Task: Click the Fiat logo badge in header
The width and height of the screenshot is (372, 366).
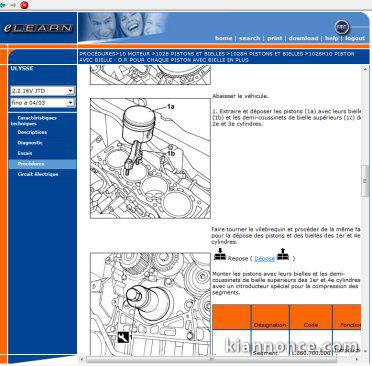Action: [342, 27]
